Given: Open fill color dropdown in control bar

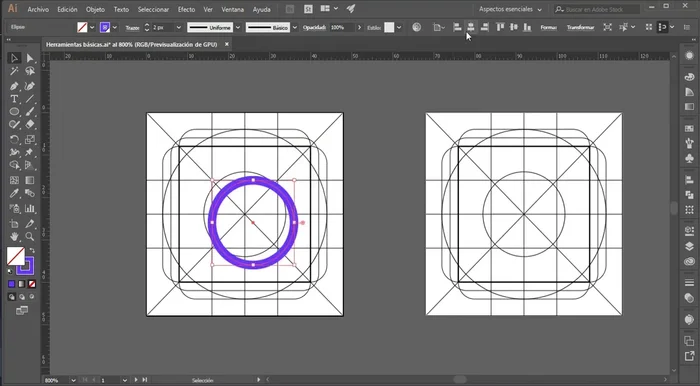Looking at the screenshot, I should point(92,27).
